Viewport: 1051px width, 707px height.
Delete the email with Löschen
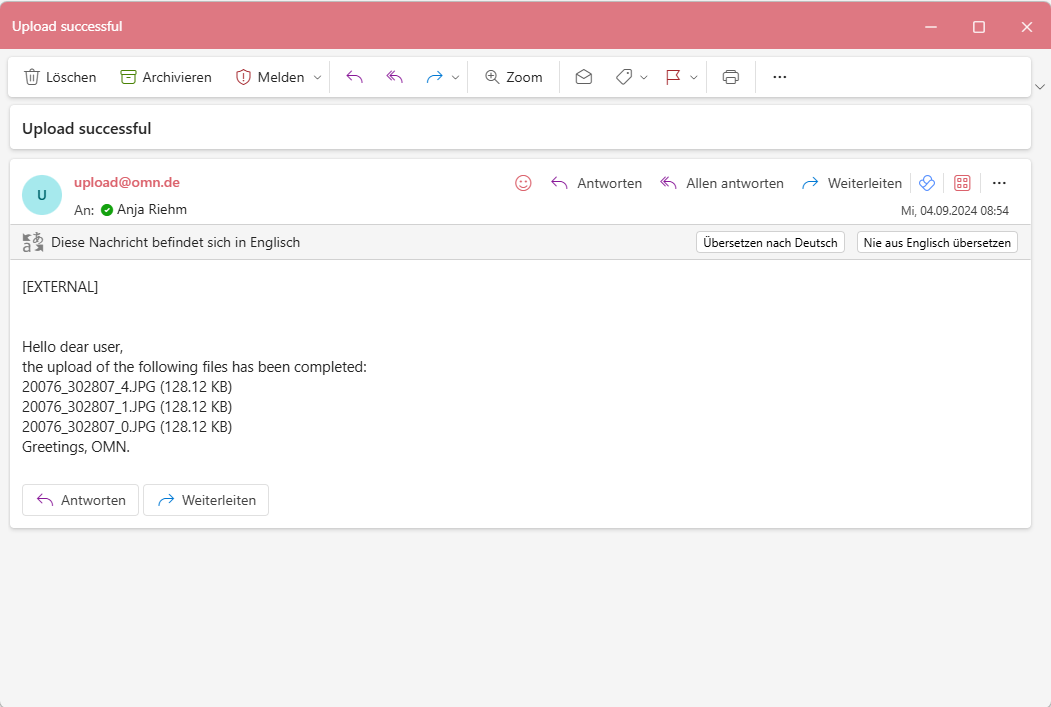click(x=59, y=76)
